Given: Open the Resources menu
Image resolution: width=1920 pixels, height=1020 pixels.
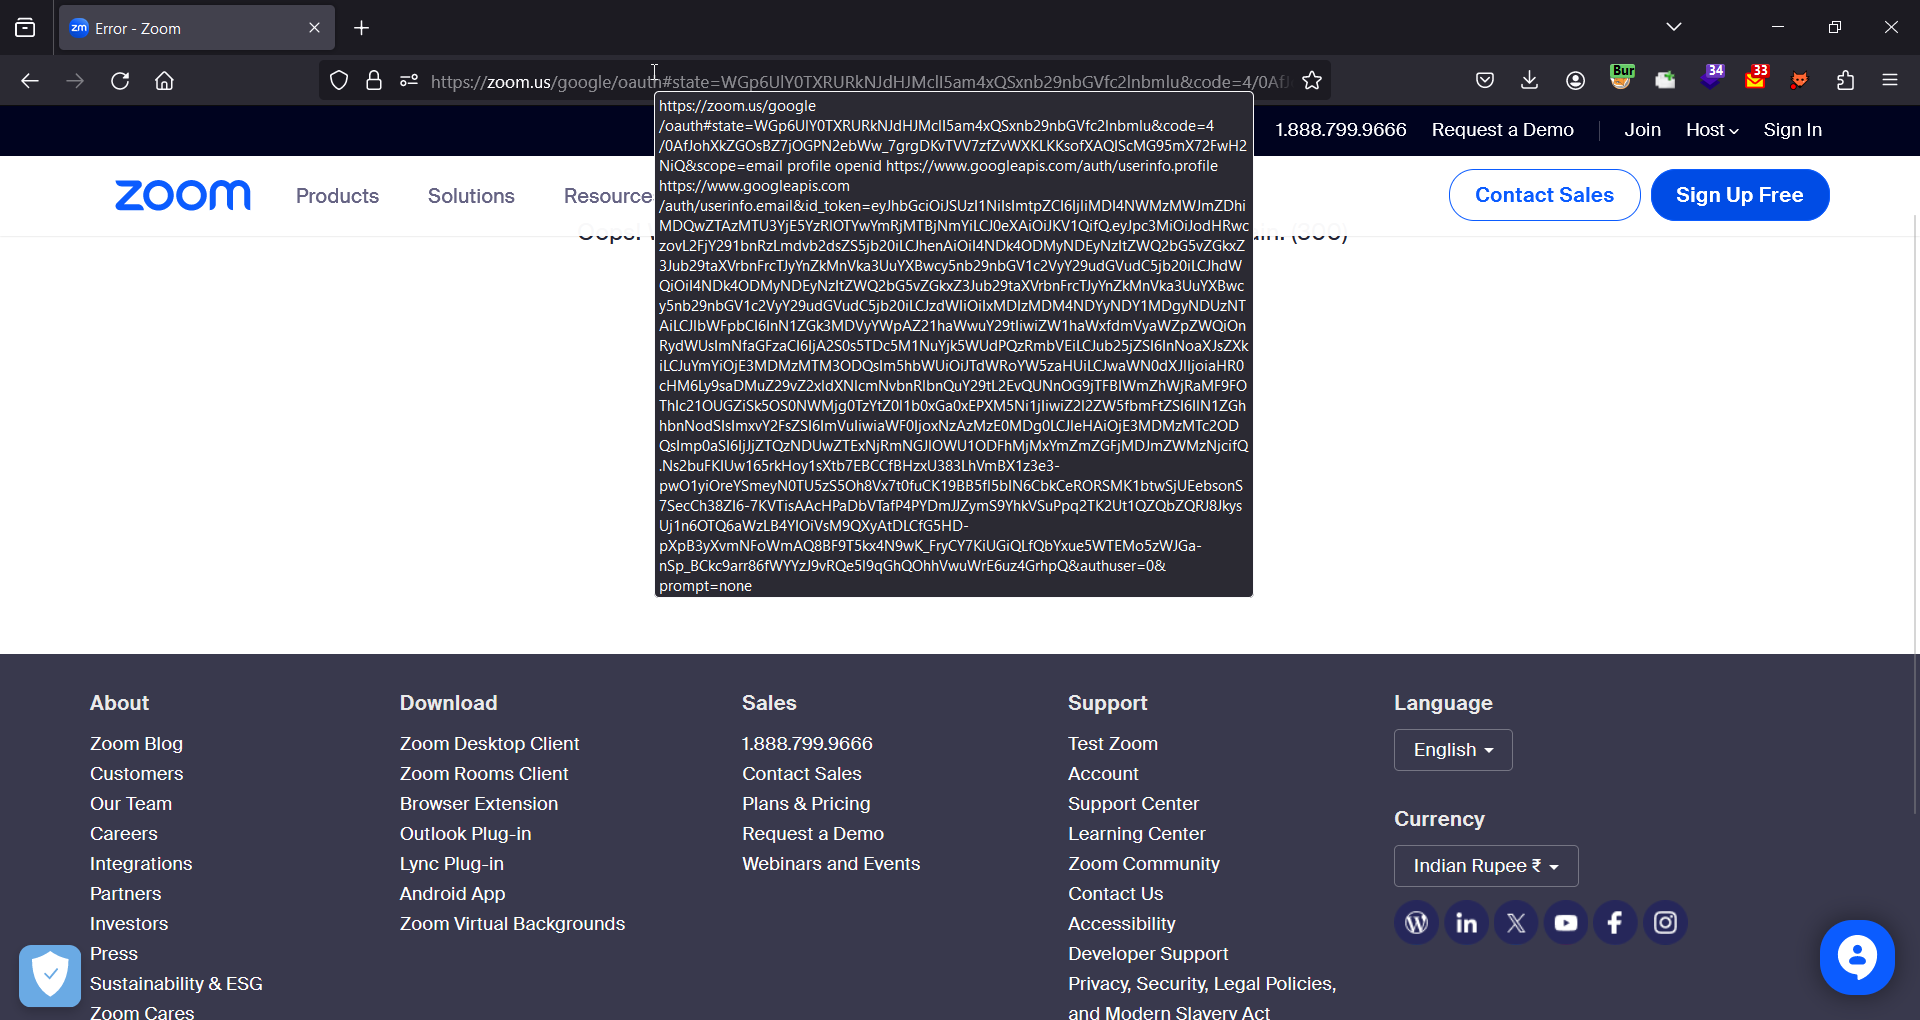Looking at the screenshot, I should tap(608, 196).
